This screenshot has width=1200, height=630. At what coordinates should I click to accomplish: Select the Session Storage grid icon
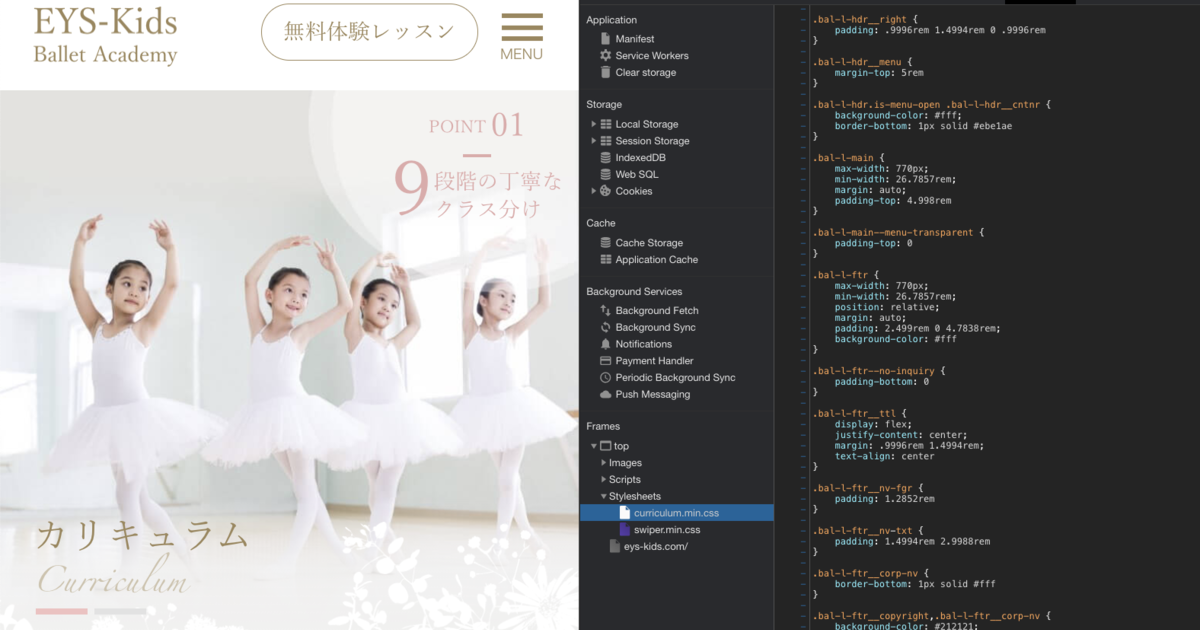[605, 141]
